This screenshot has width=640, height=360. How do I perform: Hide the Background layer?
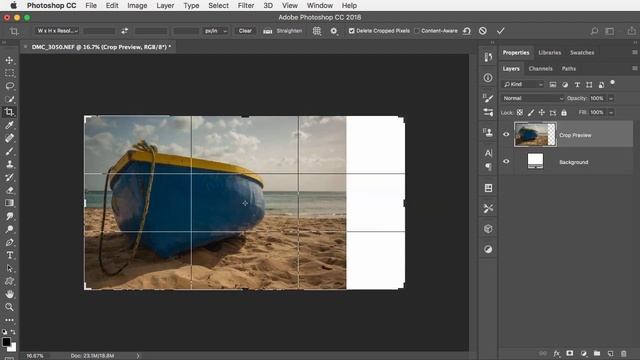(506, 161)
